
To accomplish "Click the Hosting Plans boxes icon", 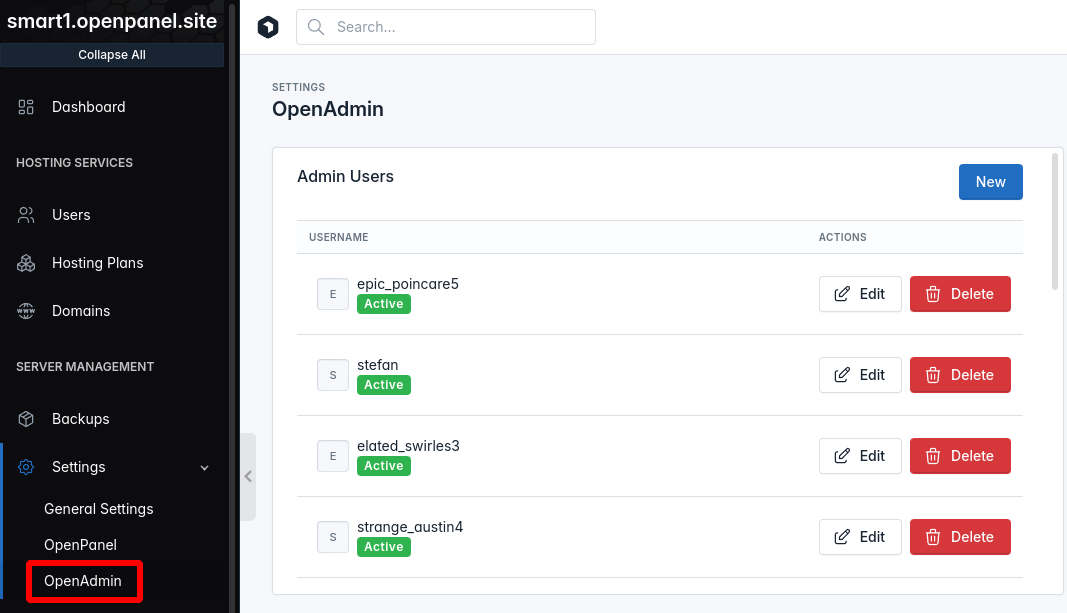I will [27, 263].
